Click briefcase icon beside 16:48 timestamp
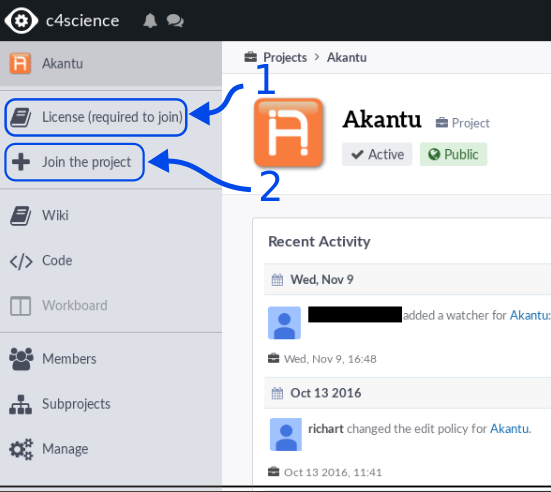551x492 pixels. point(273,358)
